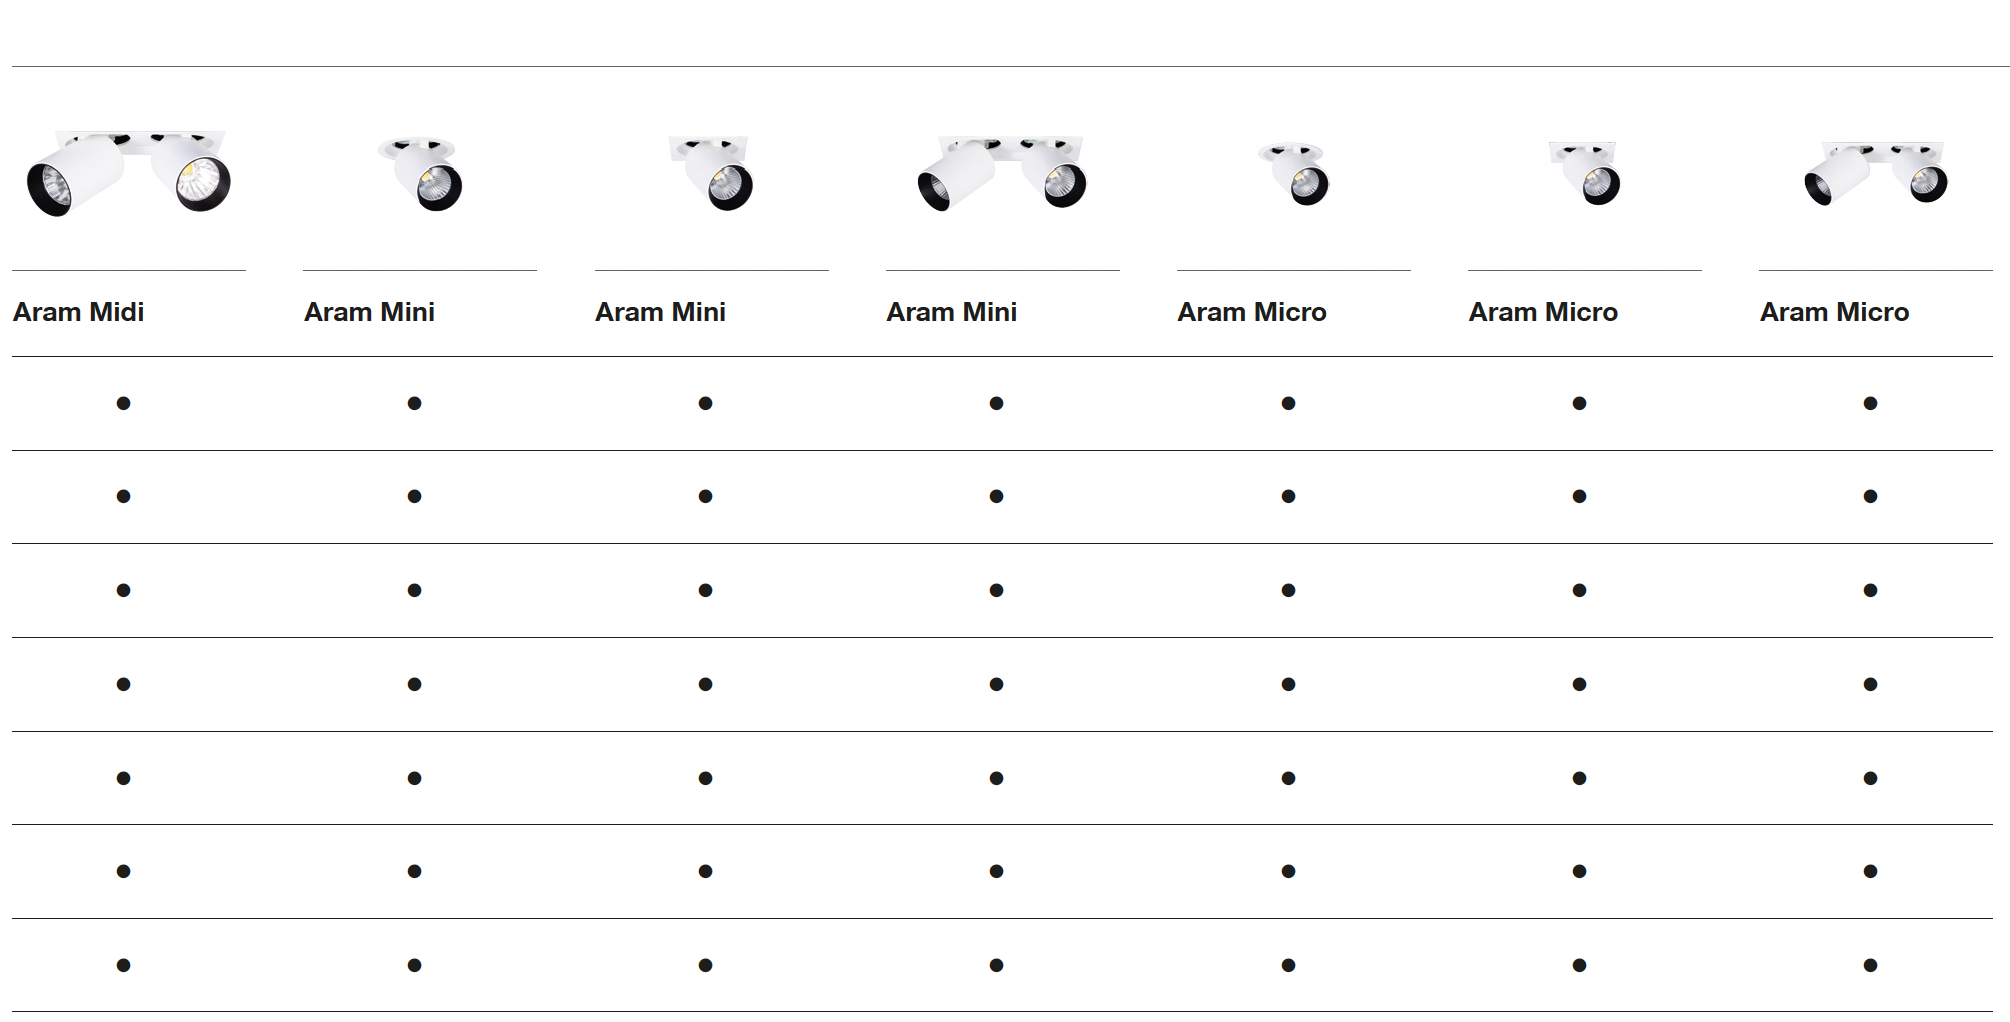Click bottom-row dot under double Aram Micro
This screenshot has height=1022, width=2010.
click(1870, 965)
